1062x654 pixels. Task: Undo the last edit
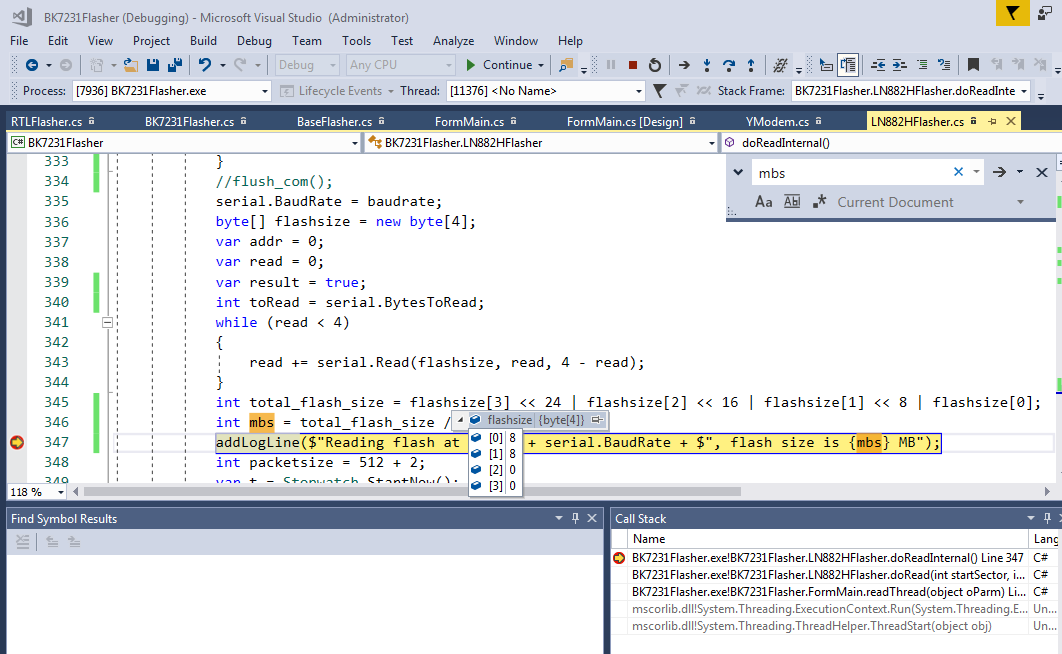205,65
